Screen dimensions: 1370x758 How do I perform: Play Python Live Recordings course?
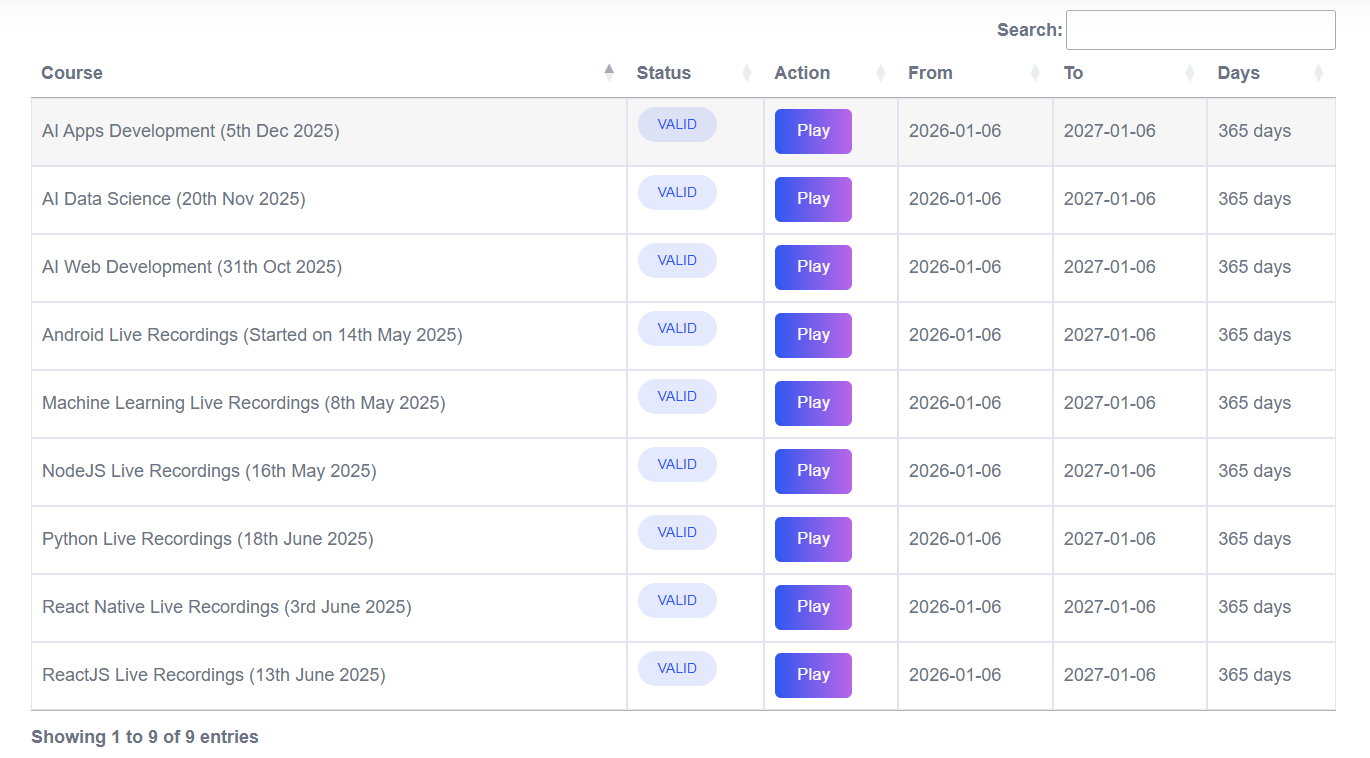click(813, 539)
